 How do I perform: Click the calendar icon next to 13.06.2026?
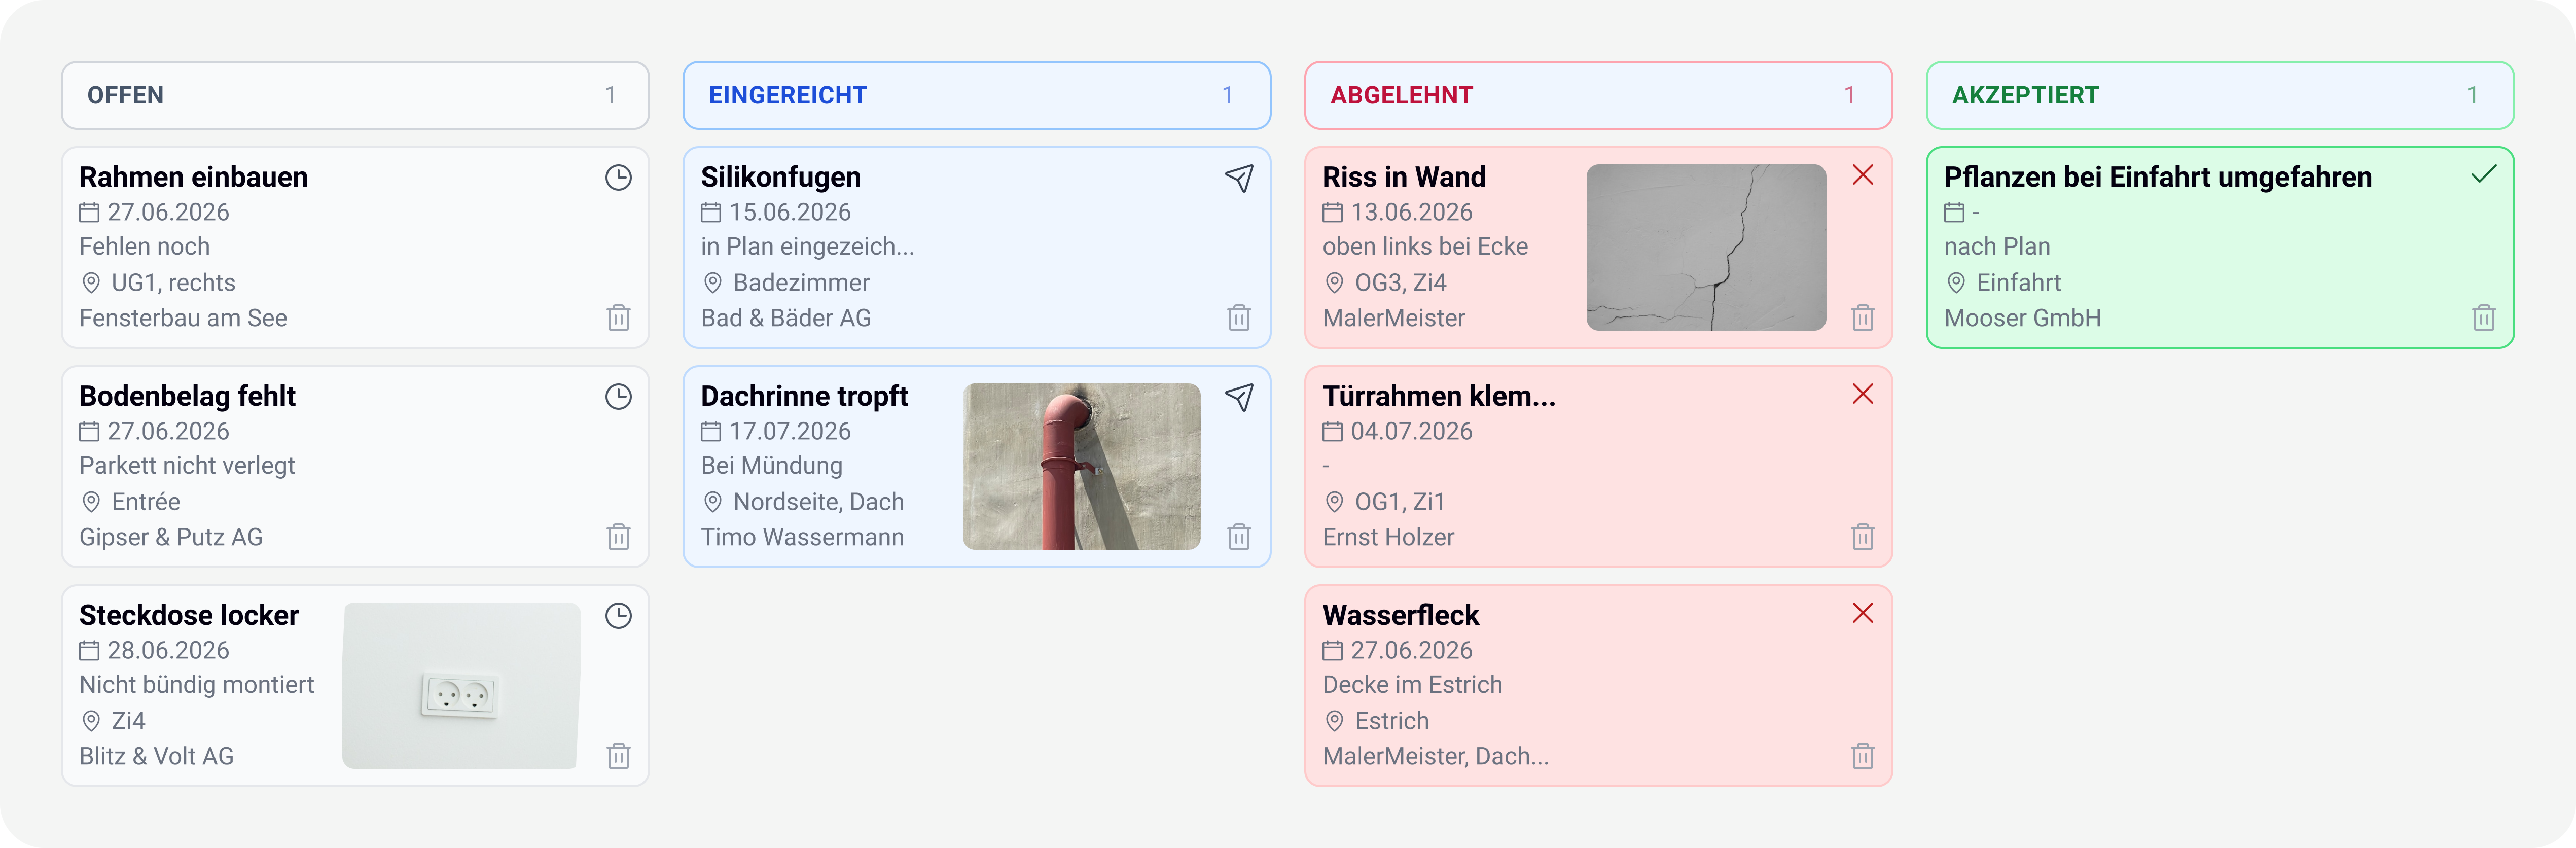pos(1332,212)
